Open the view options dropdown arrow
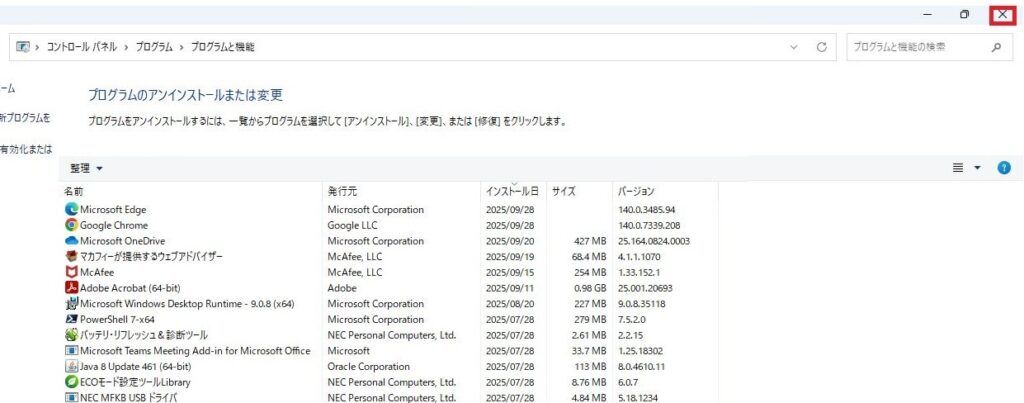 tap(977, 168)
